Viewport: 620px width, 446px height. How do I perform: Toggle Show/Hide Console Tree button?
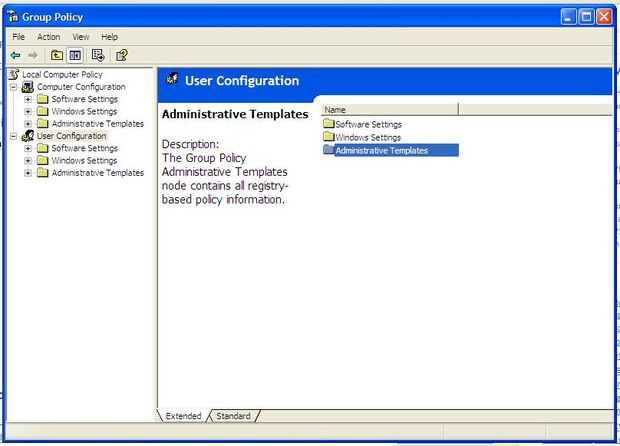point(75,55)
